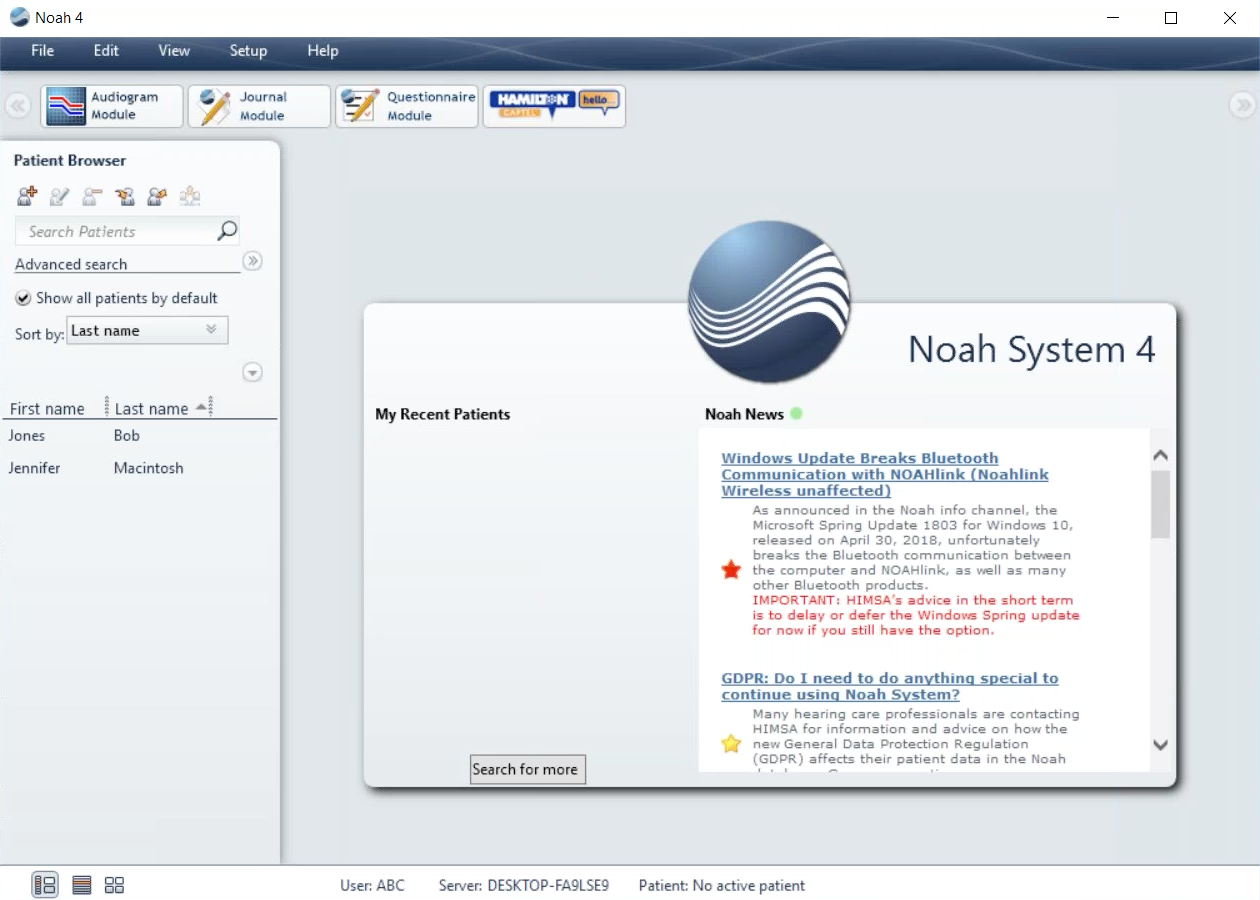Open the Audiogram Module
1260x900 pixels.
111,106
